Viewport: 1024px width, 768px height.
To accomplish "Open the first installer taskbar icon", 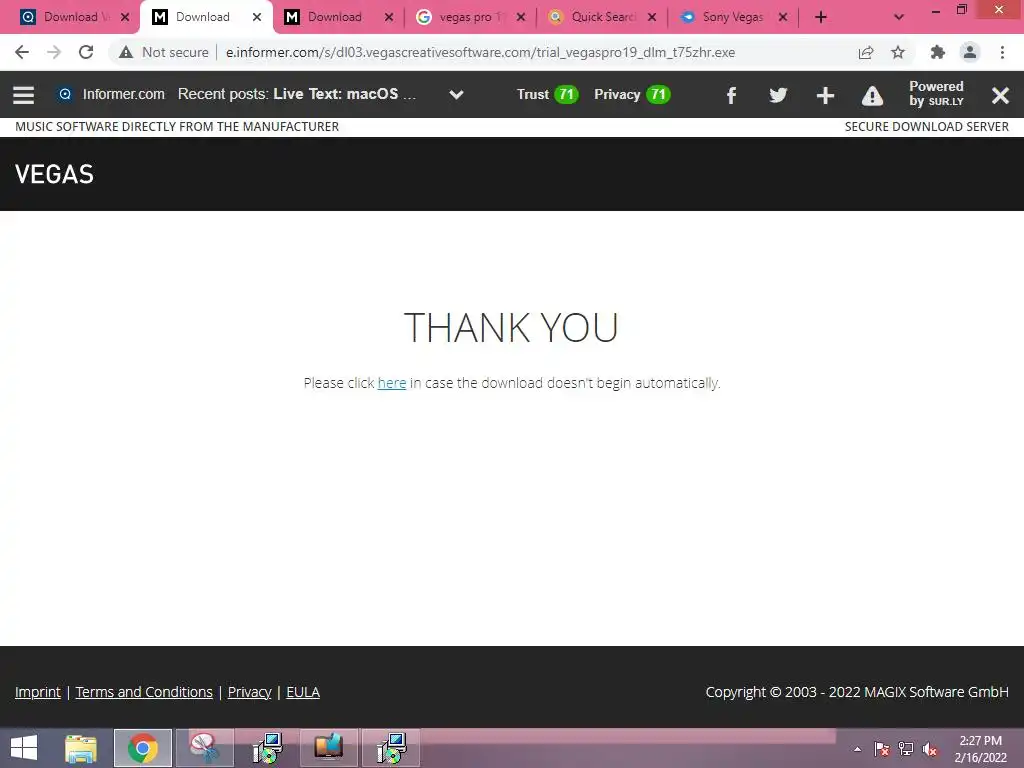I will (267, 748).
